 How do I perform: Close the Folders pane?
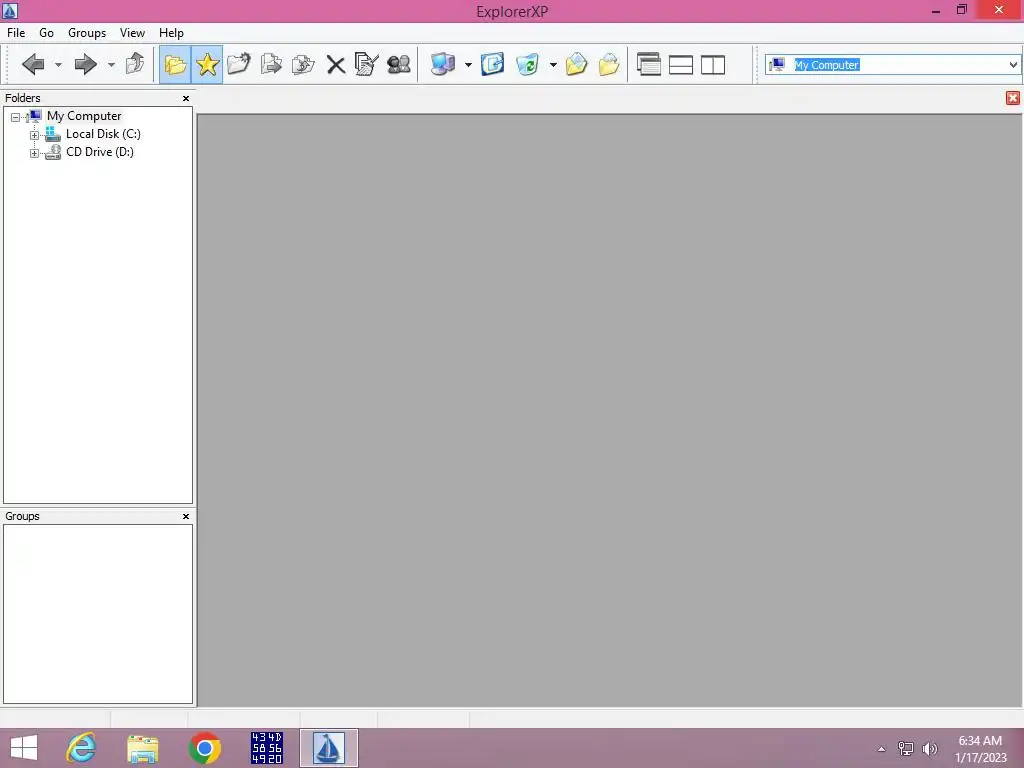pos(186,99)
